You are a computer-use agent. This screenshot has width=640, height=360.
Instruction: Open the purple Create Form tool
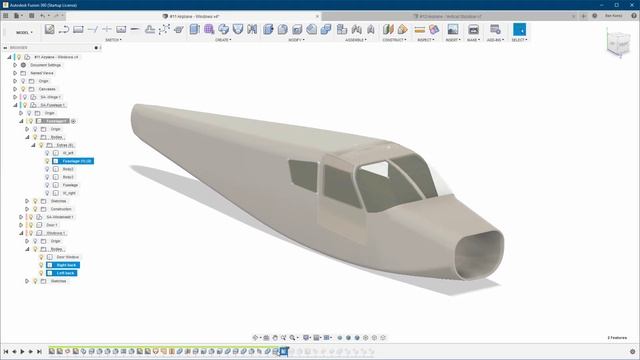click(x=209, y=29)
